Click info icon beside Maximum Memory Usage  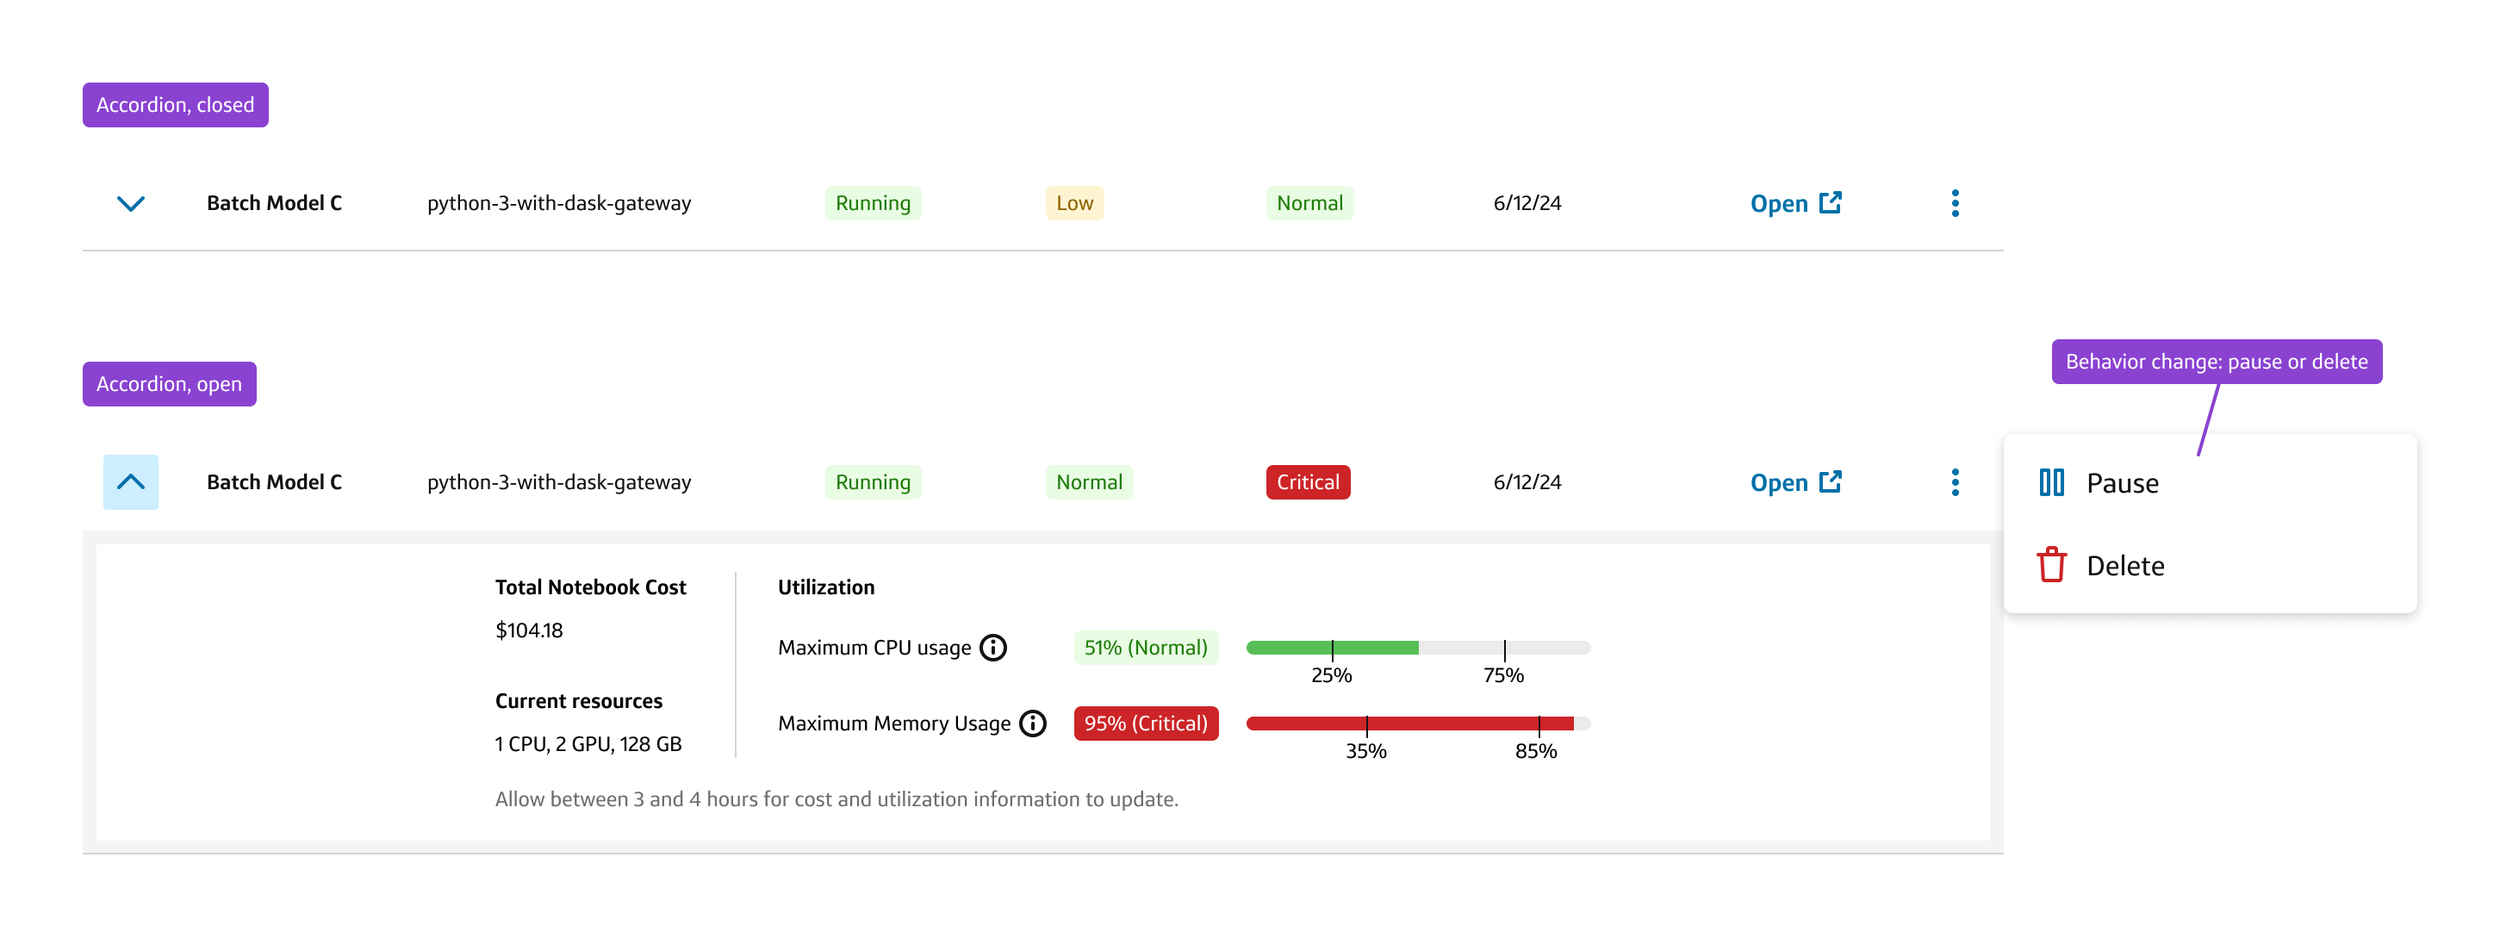(x=1033, y=724)
